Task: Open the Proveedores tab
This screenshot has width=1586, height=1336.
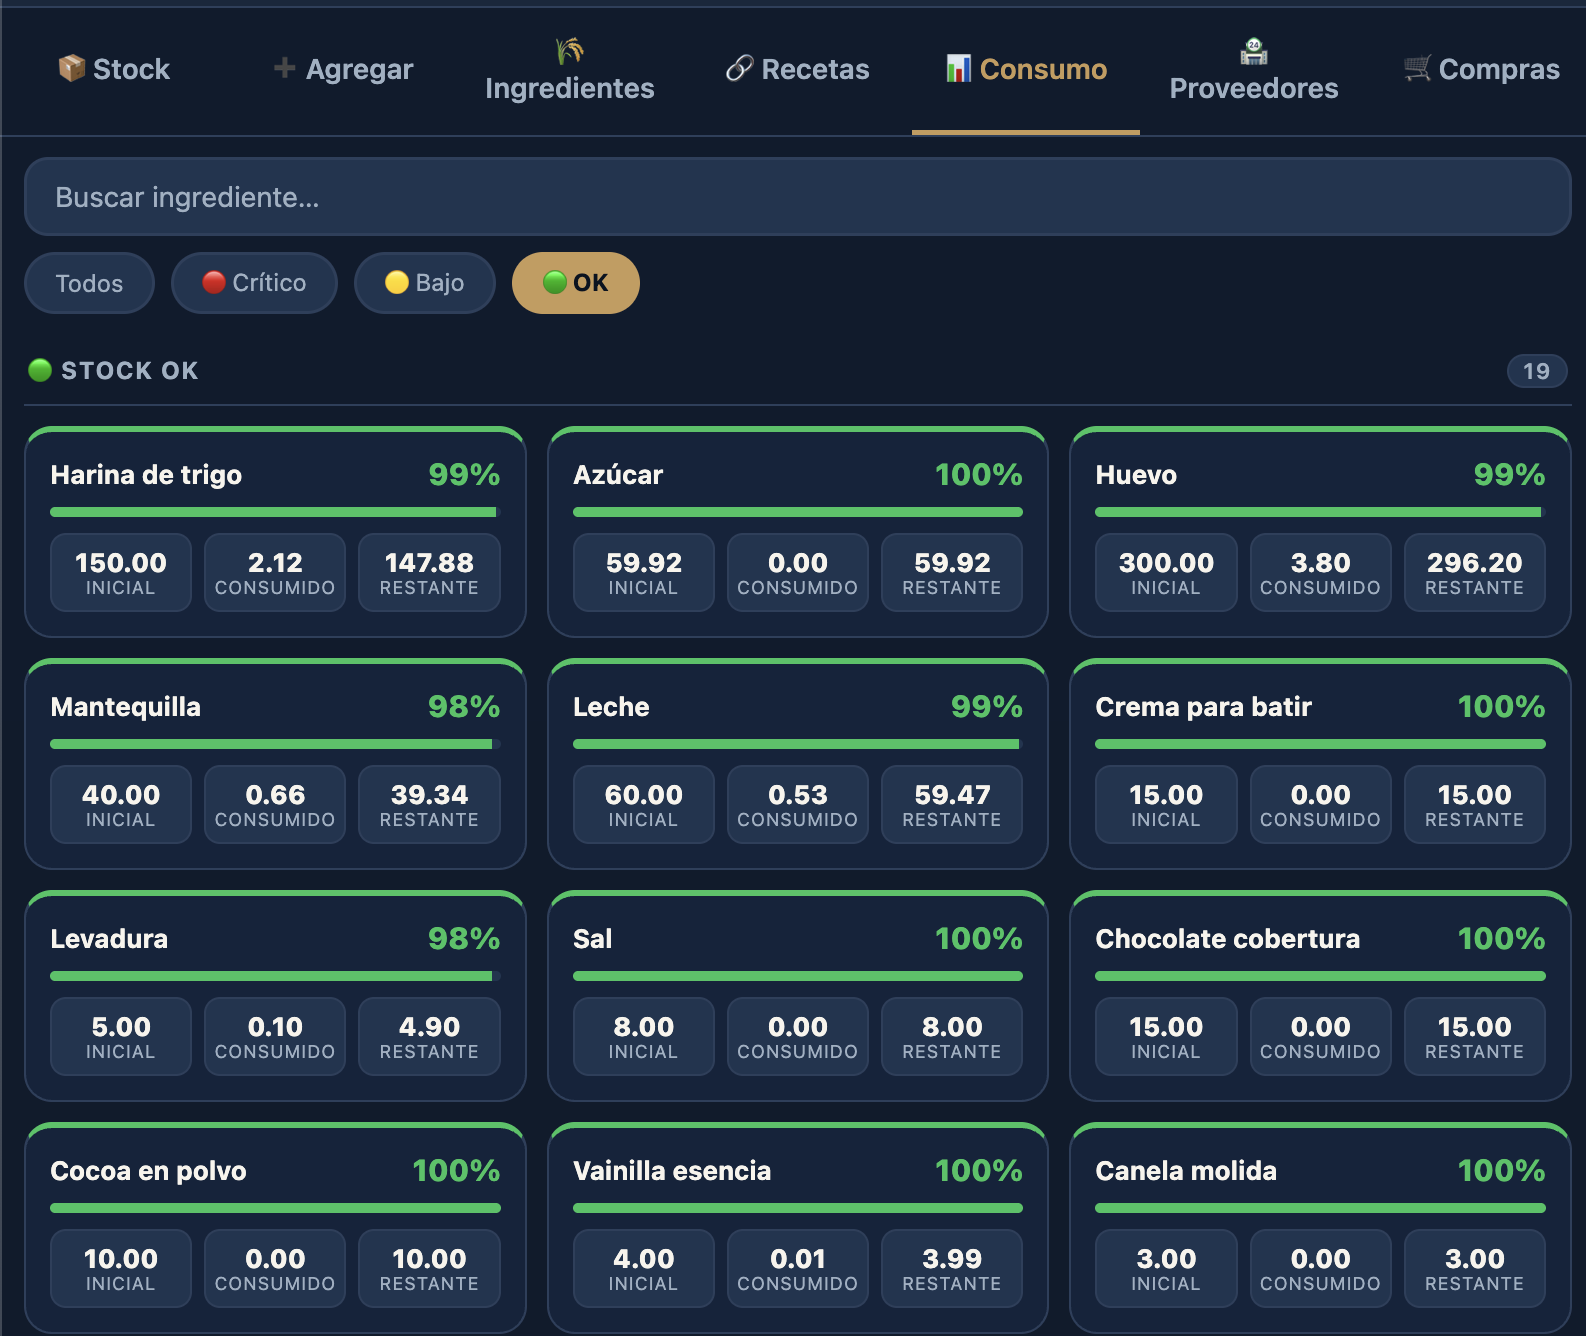Action: coord(1254,69)
